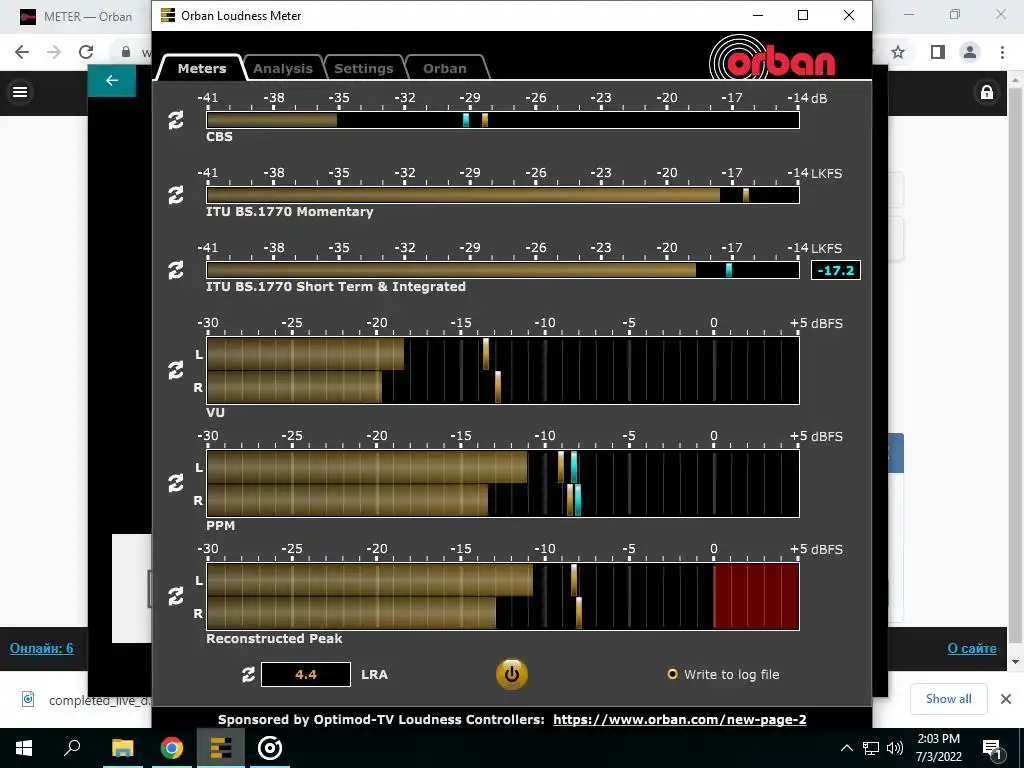1024x768 pixels.
Task: Switch to Chrome in the taskbar
Action: 172,748
